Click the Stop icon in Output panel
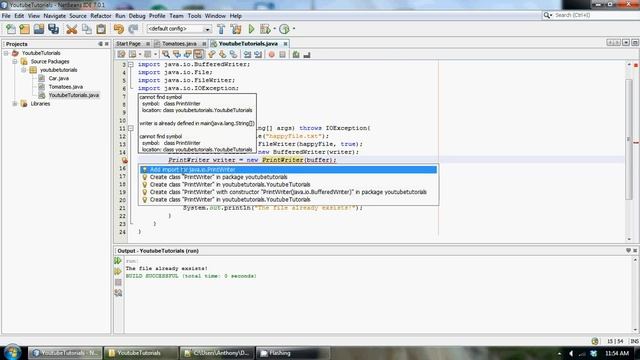This screenshot has width=640, height=360. (118, 282)
